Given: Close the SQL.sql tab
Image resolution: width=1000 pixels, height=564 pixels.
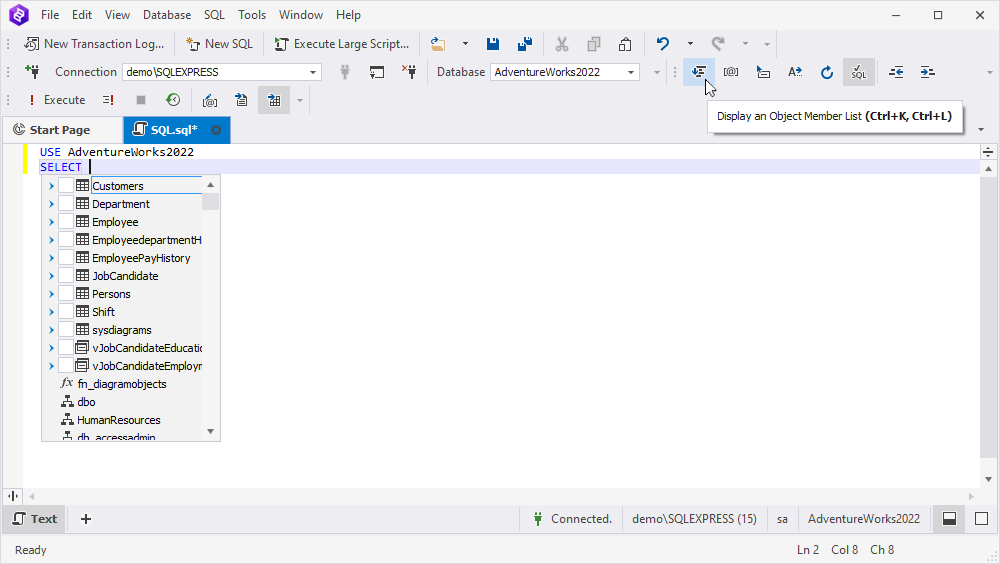Looking at the screenshot, I should point(216,130).
